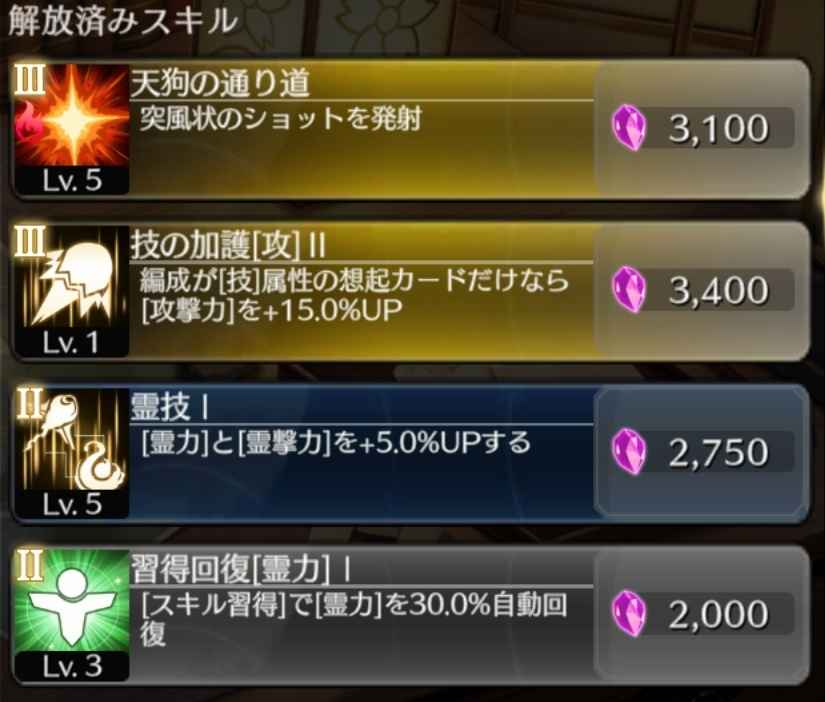Tap the Lv. 1 label under 技の加護 icon

[72, 343]
